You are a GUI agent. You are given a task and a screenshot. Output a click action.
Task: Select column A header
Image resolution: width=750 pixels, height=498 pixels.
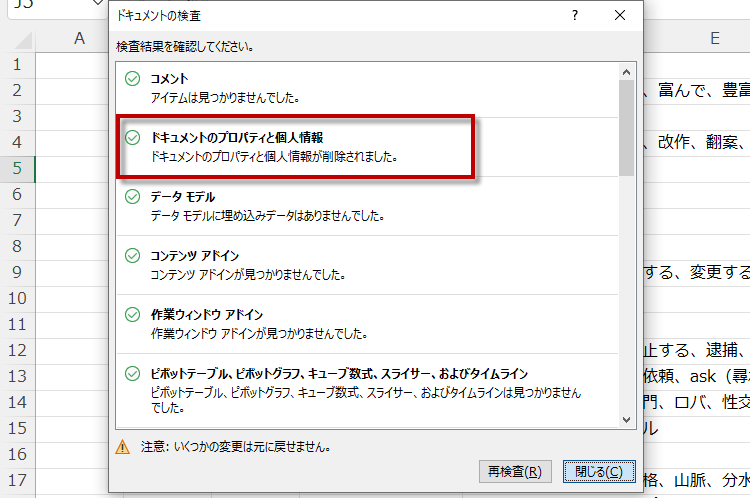click(80, 38)
